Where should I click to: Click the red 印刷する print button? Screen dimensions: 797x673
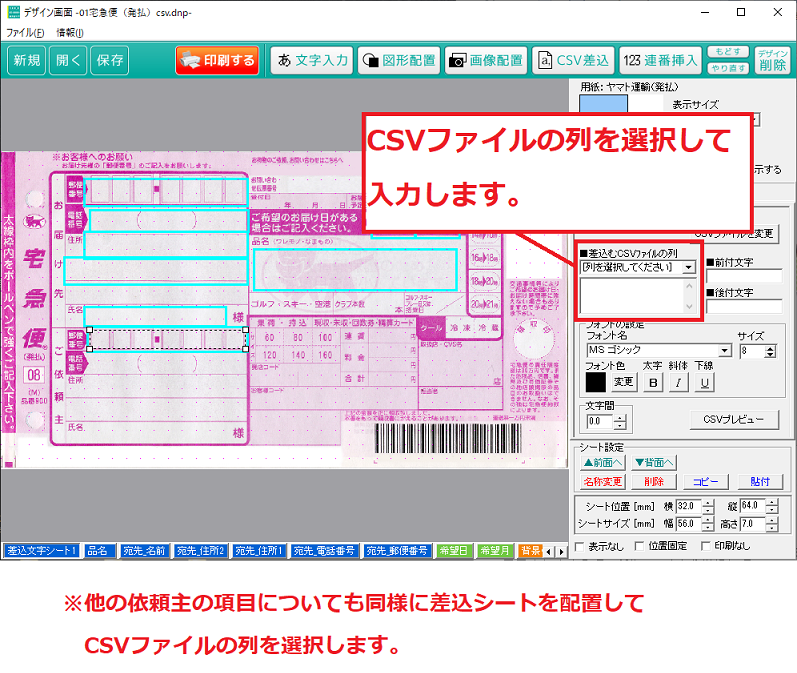[218, 60]
